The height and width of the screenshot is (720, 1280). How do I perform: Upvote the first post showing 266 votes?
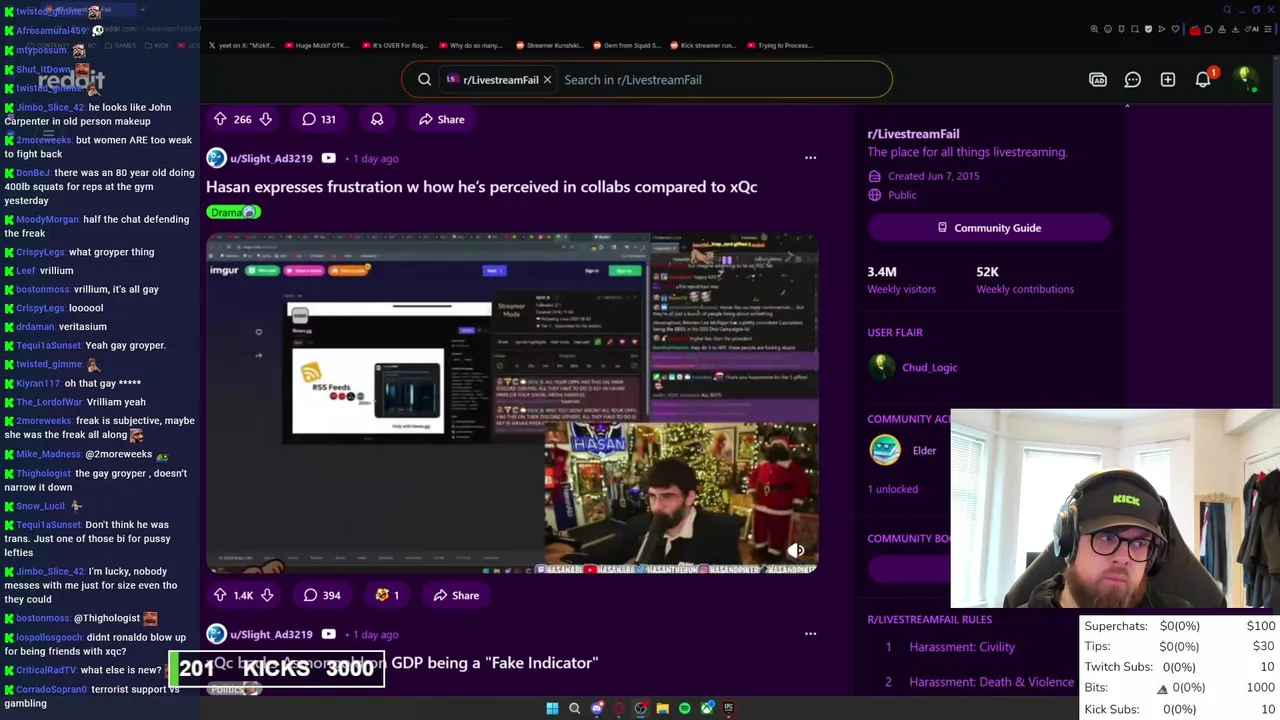click(220, 119)
